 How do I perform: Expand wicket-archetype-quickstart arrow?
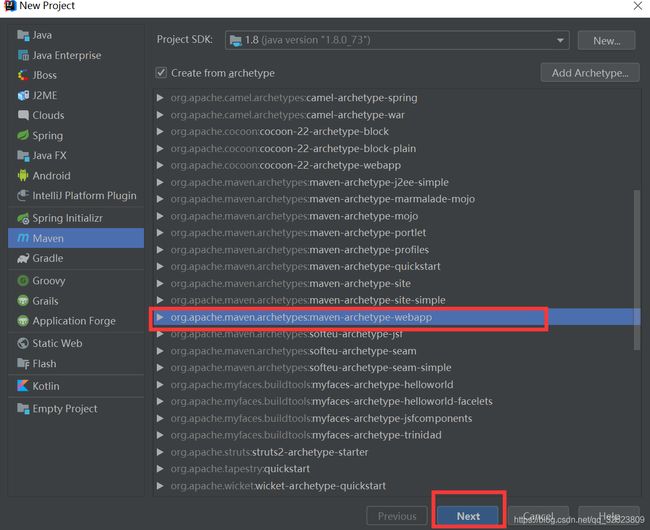[x=160, y=486]
